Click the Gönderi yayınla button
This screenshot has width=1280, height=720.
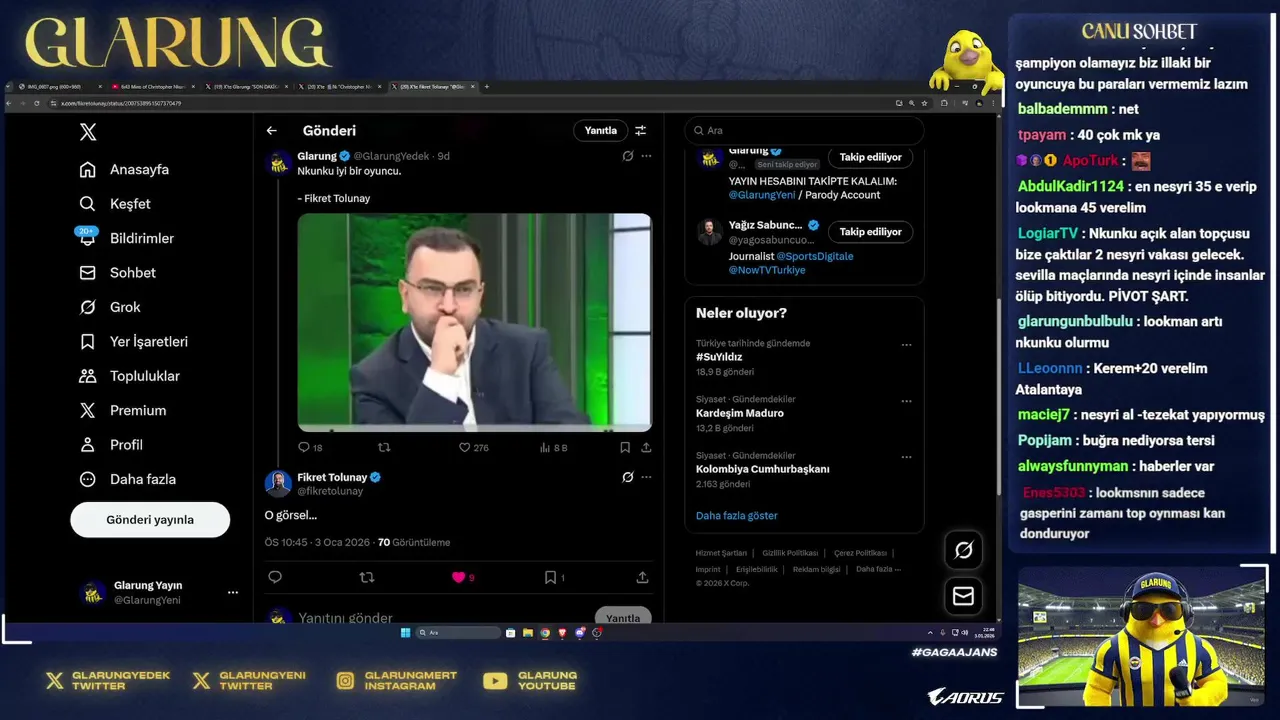click(x=150, y=520)
